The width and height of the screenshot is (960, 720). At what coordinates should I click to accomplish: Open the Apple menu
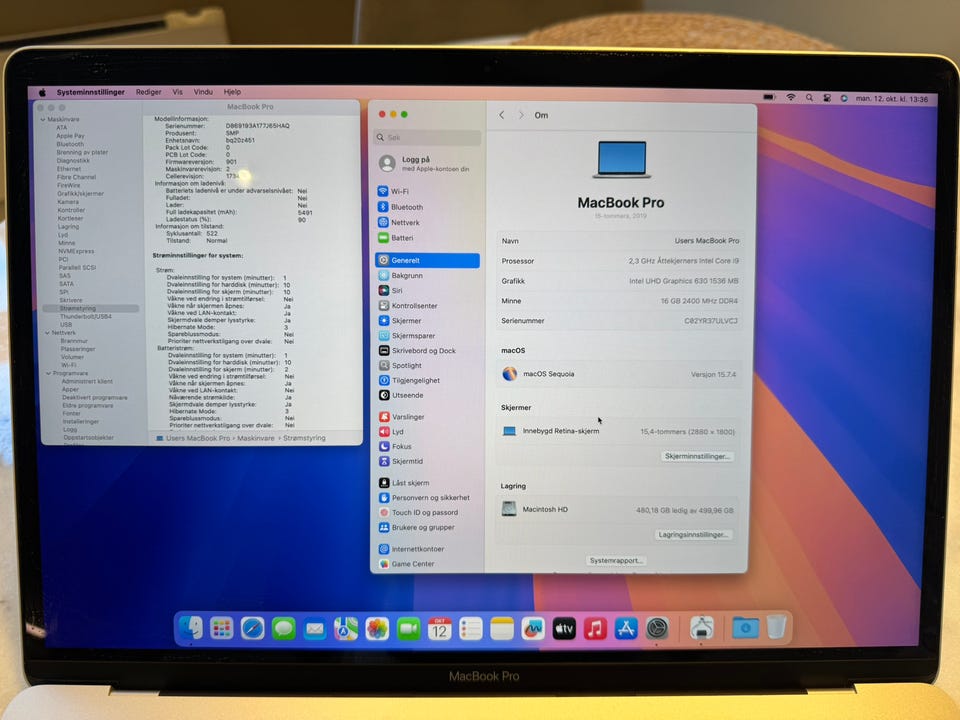(x=42, y=92)
